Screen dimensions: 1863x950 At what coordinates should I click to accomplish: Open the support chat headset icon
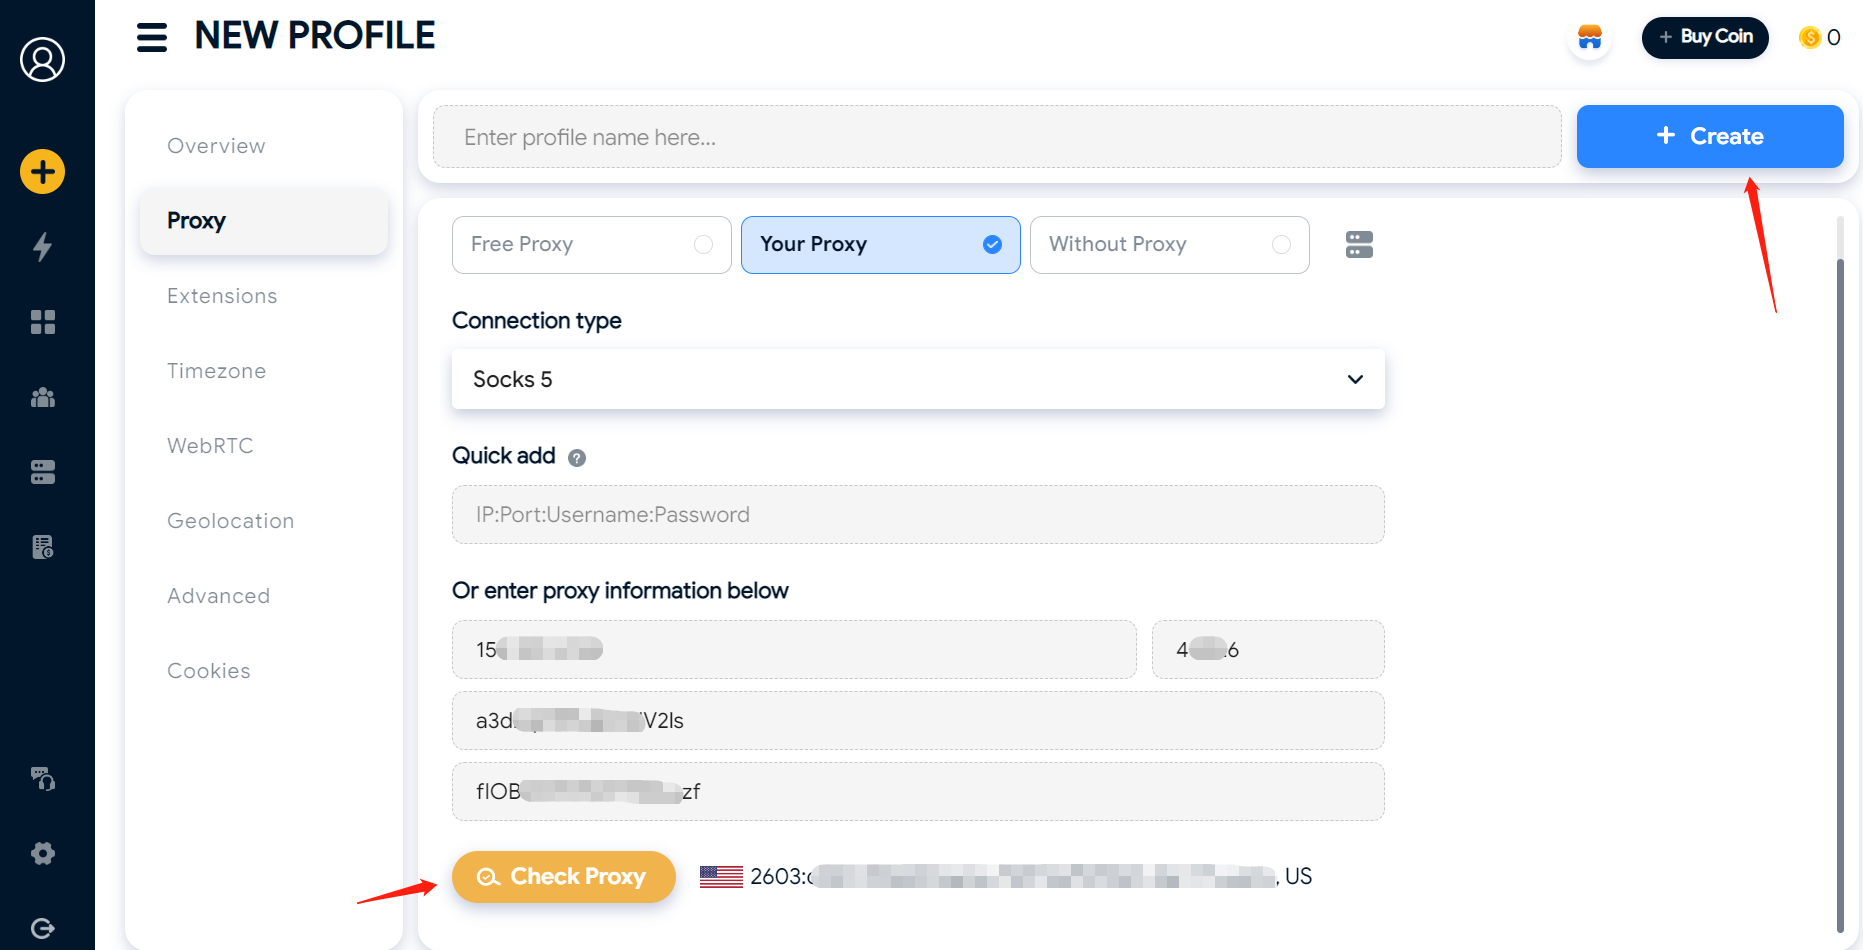point(42,778)
